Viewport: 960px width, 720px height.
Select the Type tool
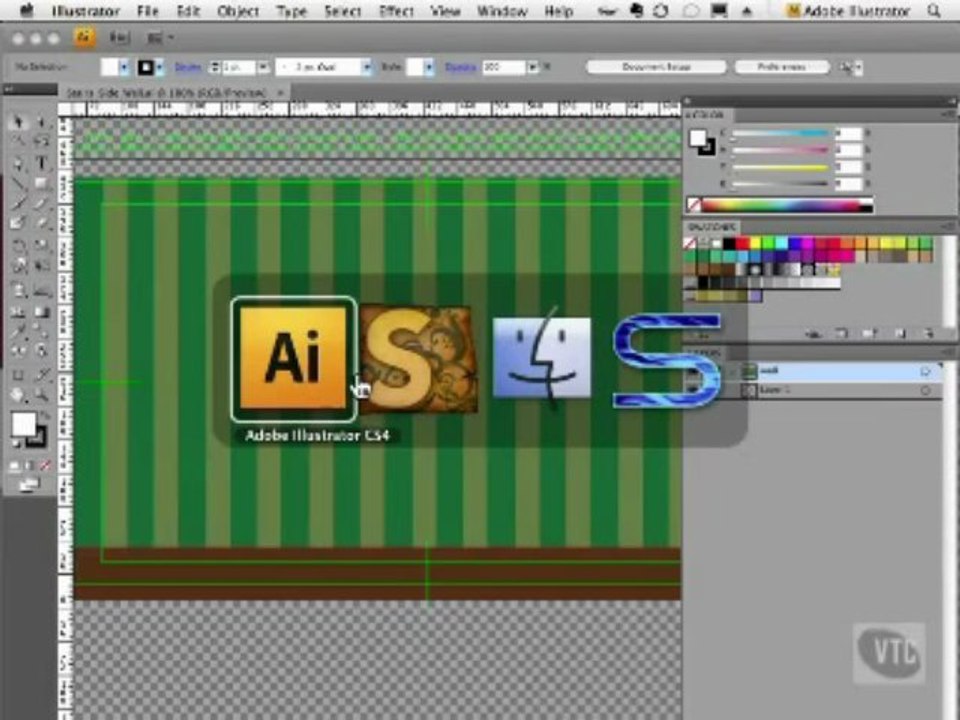(41, 163)
